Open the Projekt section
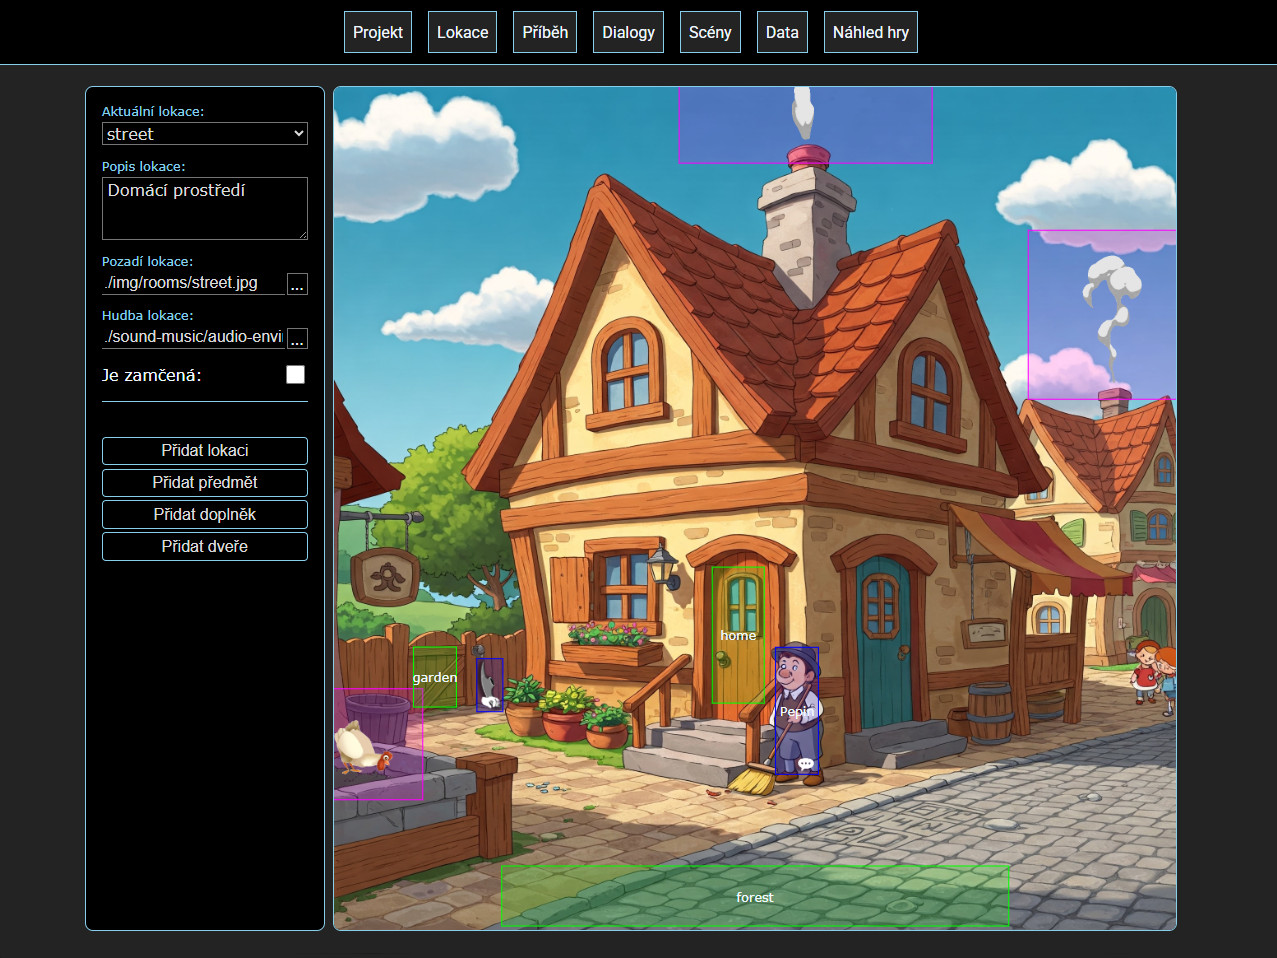The image size is (1277, 958). coord(377,31)
